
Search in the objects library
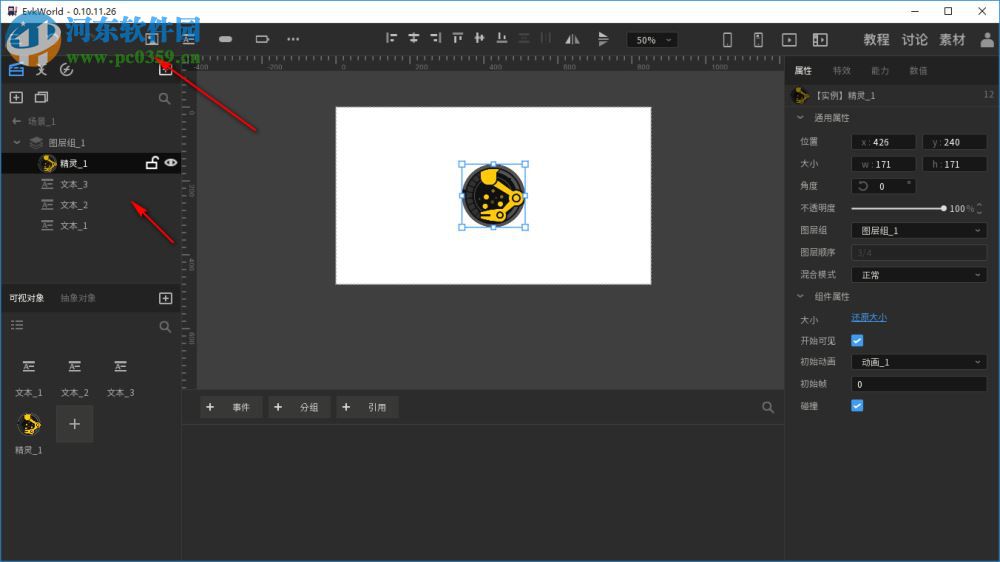(x=165, y=327)
